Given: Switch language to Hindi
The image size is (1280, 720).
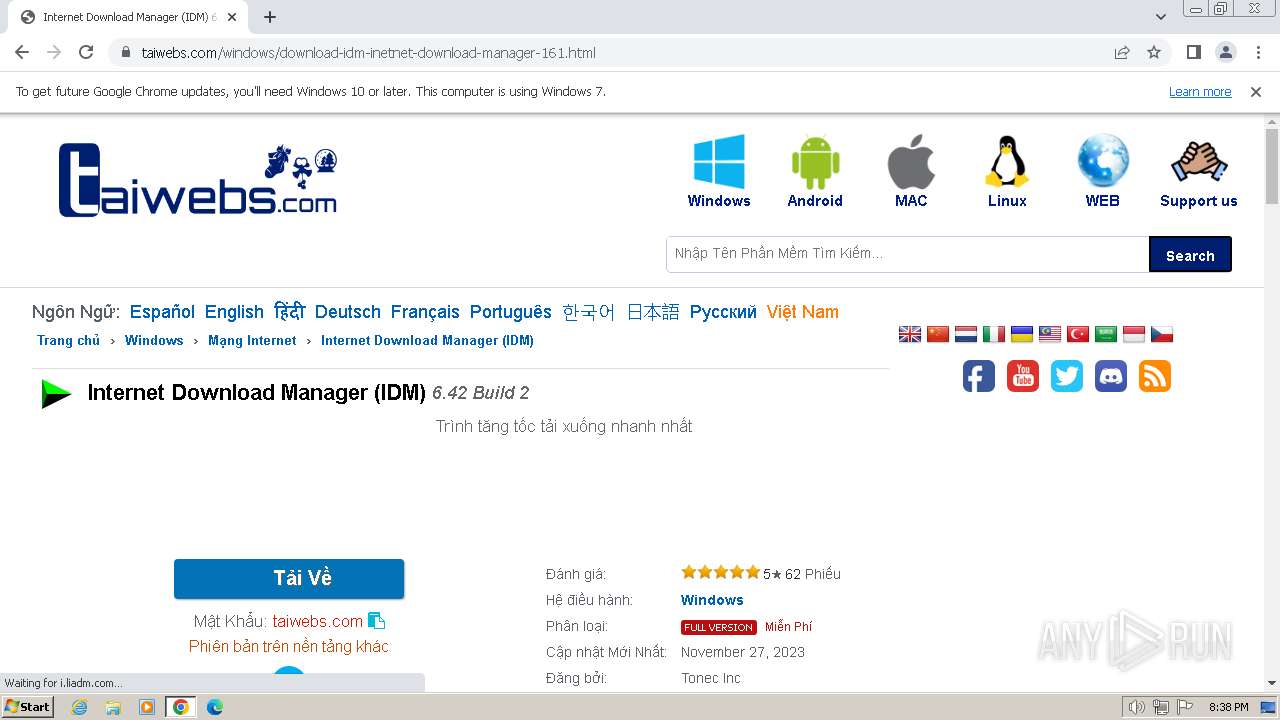Looking at the screenshot, I should coord(289,312).
